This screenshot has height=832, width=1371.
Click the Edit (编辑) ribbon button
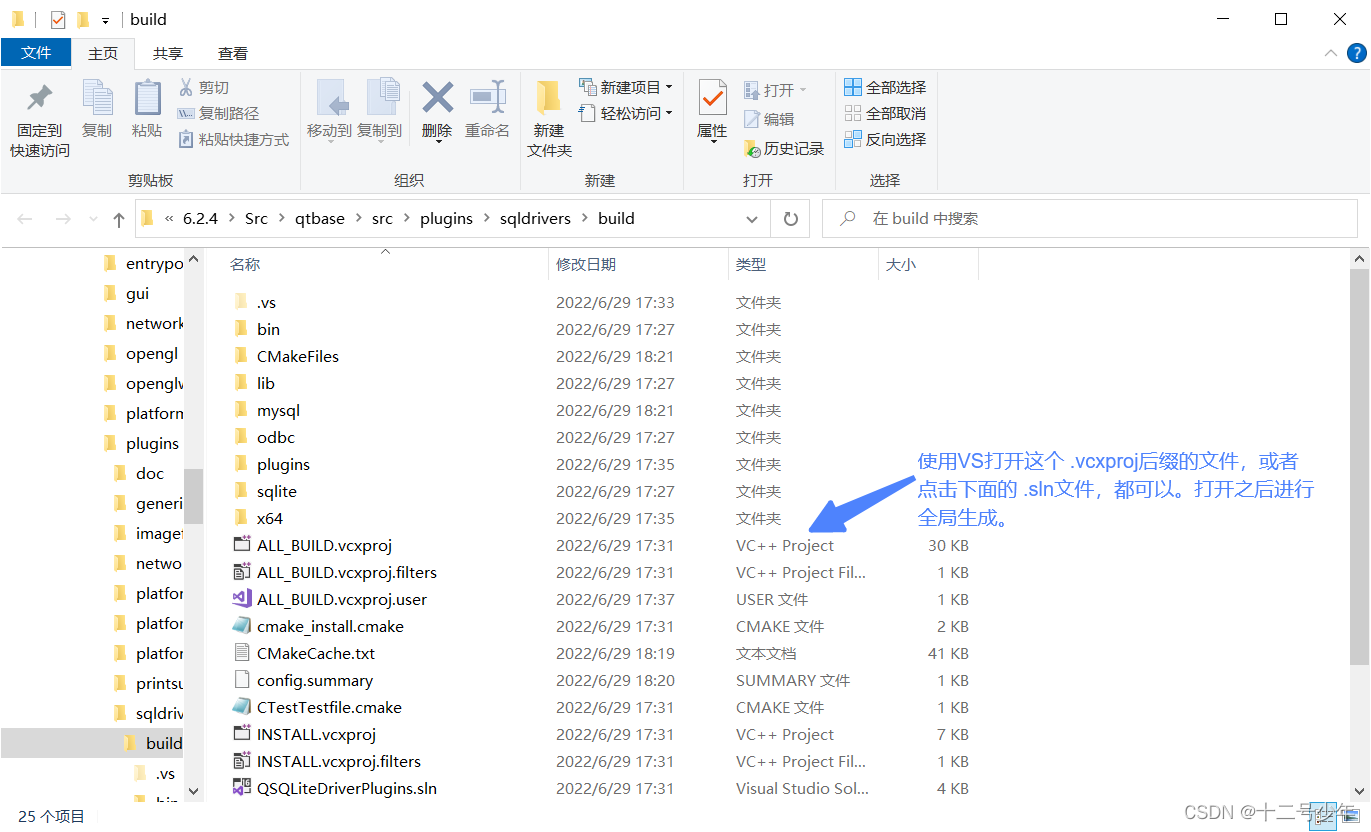click(769, 120)
